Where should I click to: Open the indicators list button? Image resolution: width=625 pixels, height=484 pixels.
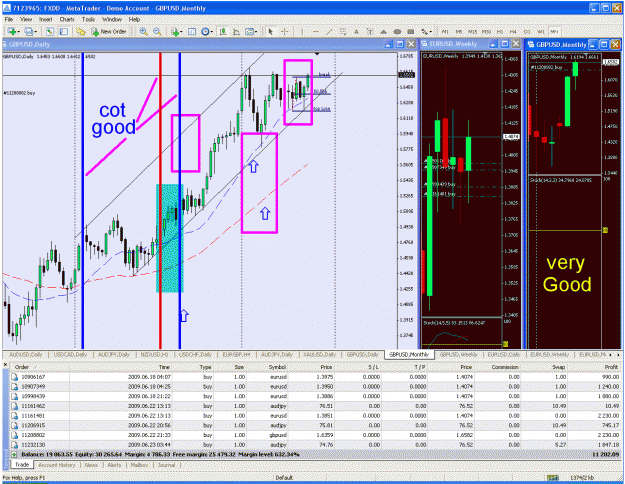pyautogui.click(x=174, y=31)
